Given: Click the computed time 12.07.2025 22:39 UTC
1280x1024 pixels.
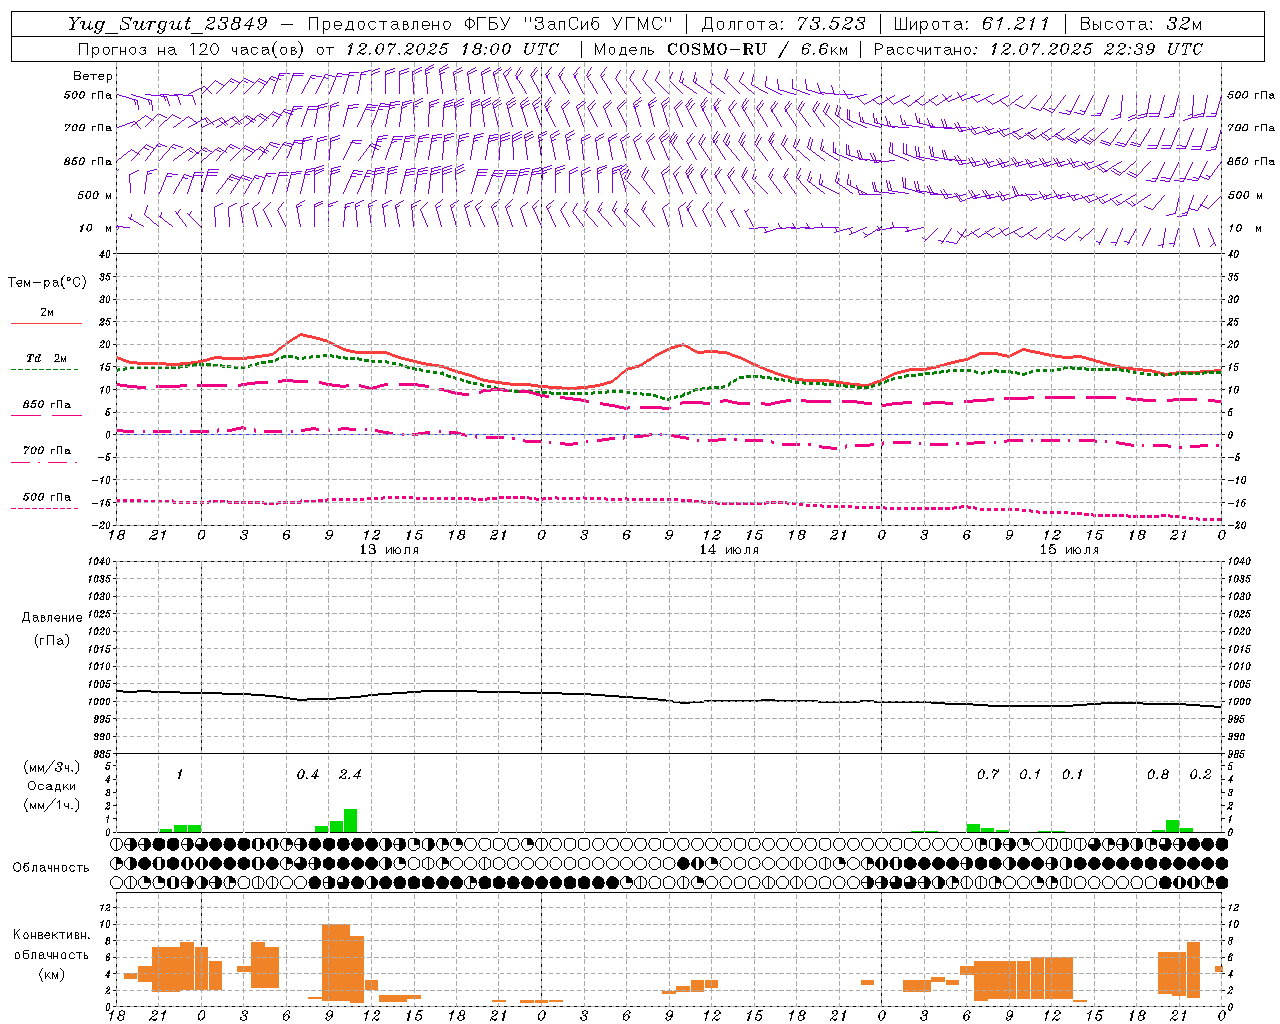Looking at the screenshot, I should (x=1096, y=49).
